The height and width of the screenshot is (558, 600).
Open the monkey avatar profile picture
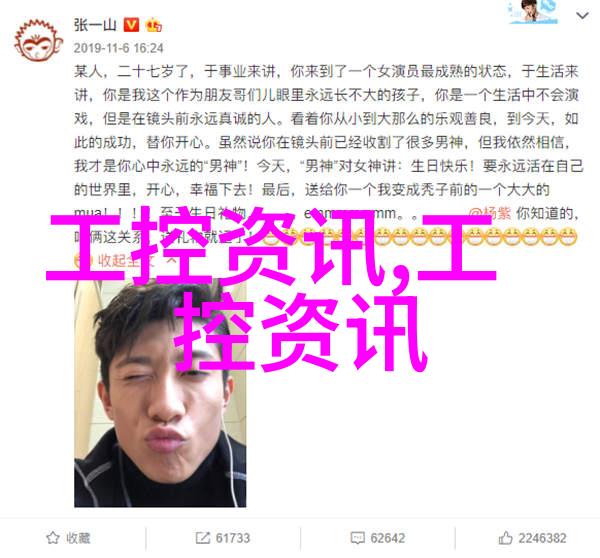[39, 41]
